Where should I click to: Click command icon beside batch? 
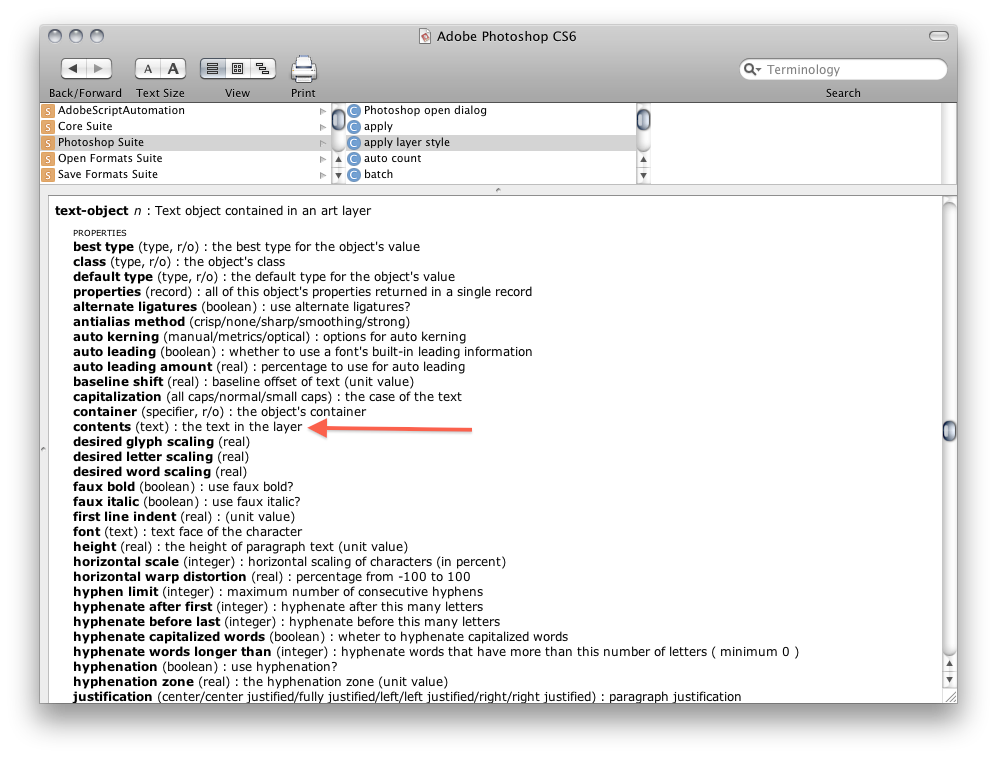pos(354,174)
